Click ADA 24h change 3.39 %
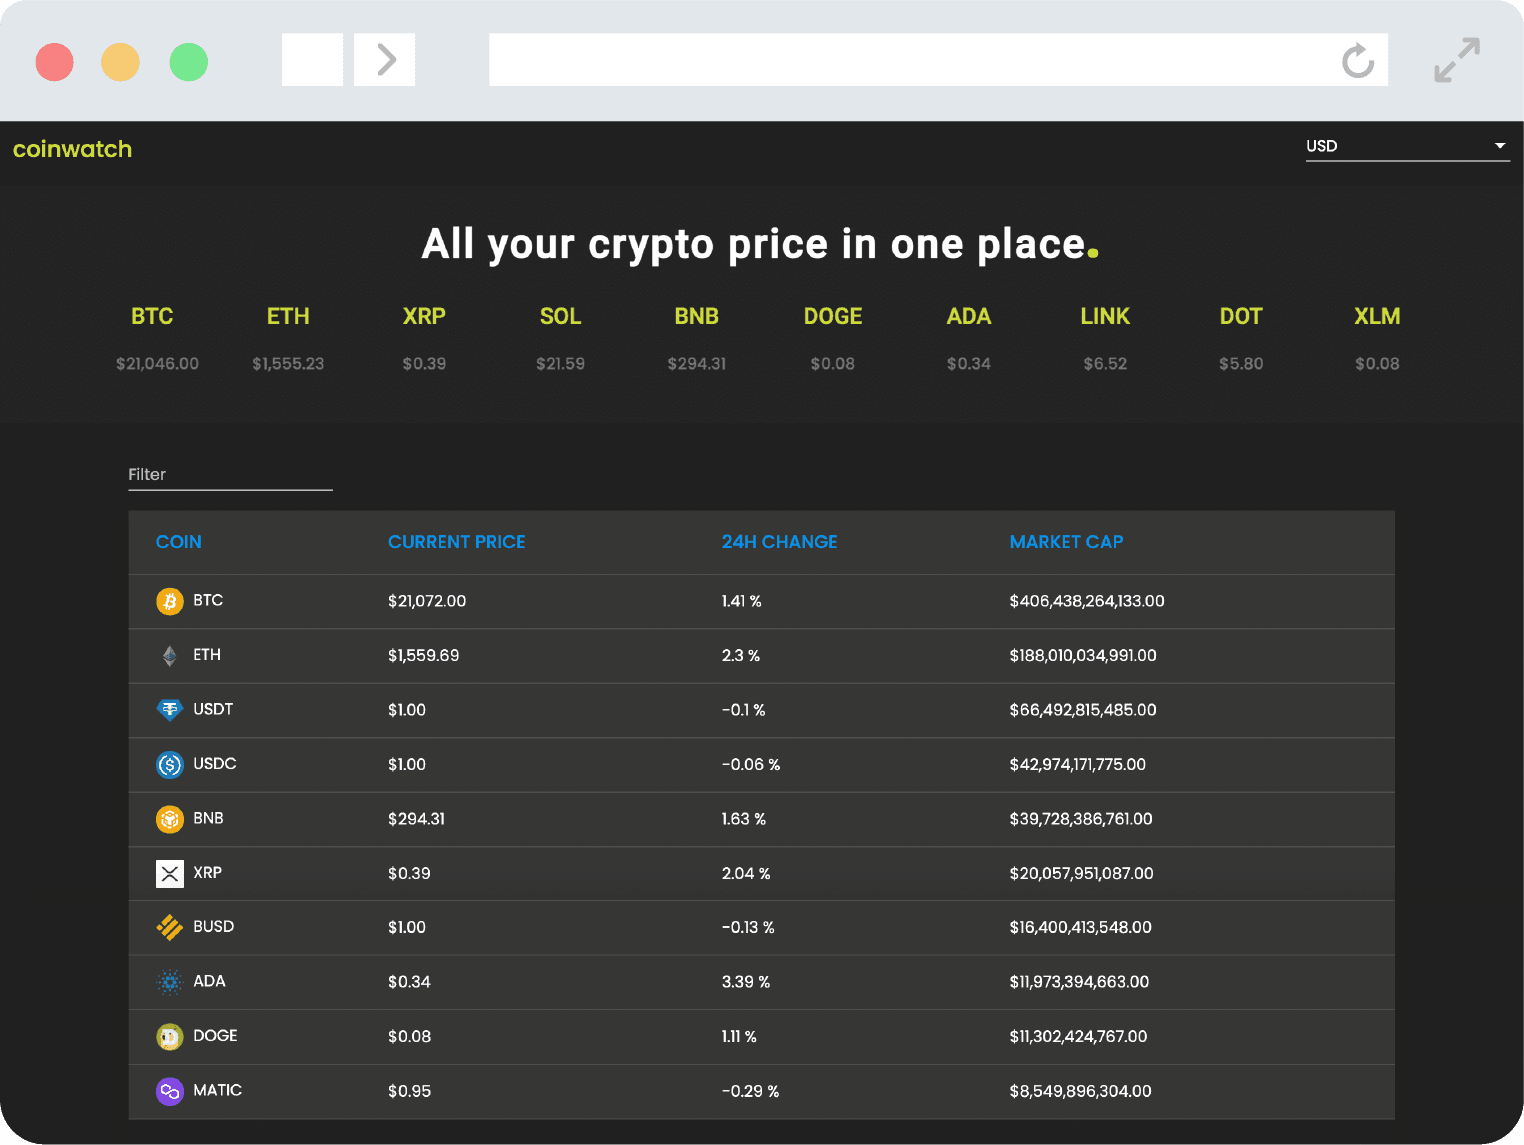Screen dimensions: 1524x1145 pos(746,982)
